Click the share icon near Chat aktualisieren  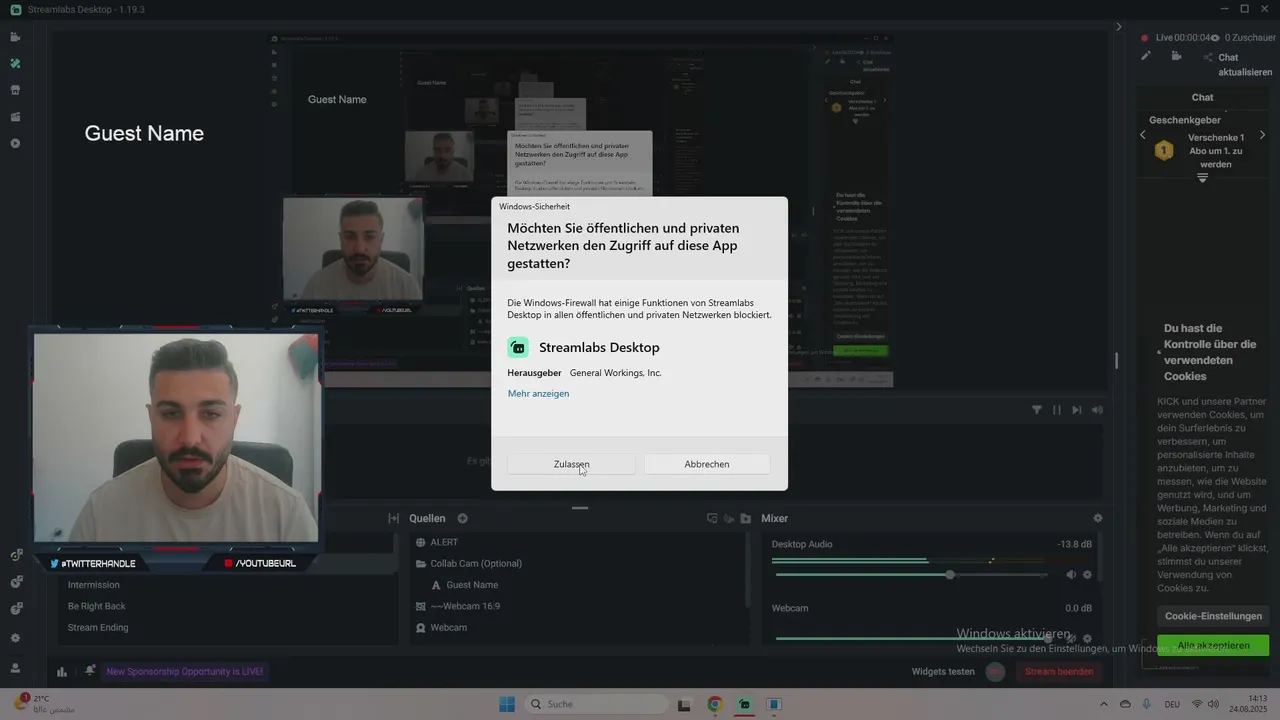pos(1208,57)
